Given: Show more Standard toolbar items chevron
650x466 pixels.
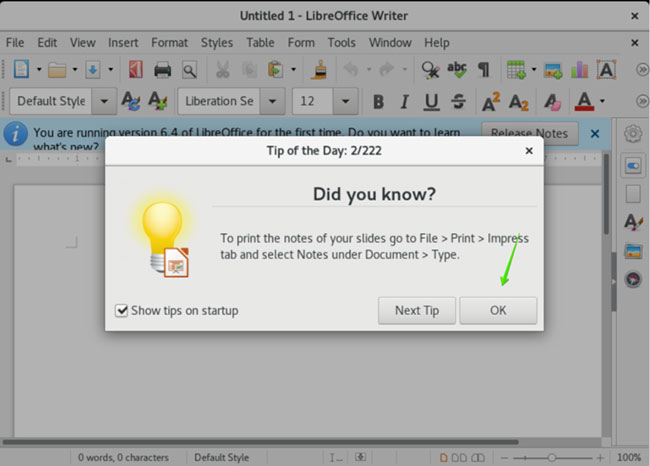Looking at the screenshot, I should (642, 69).
